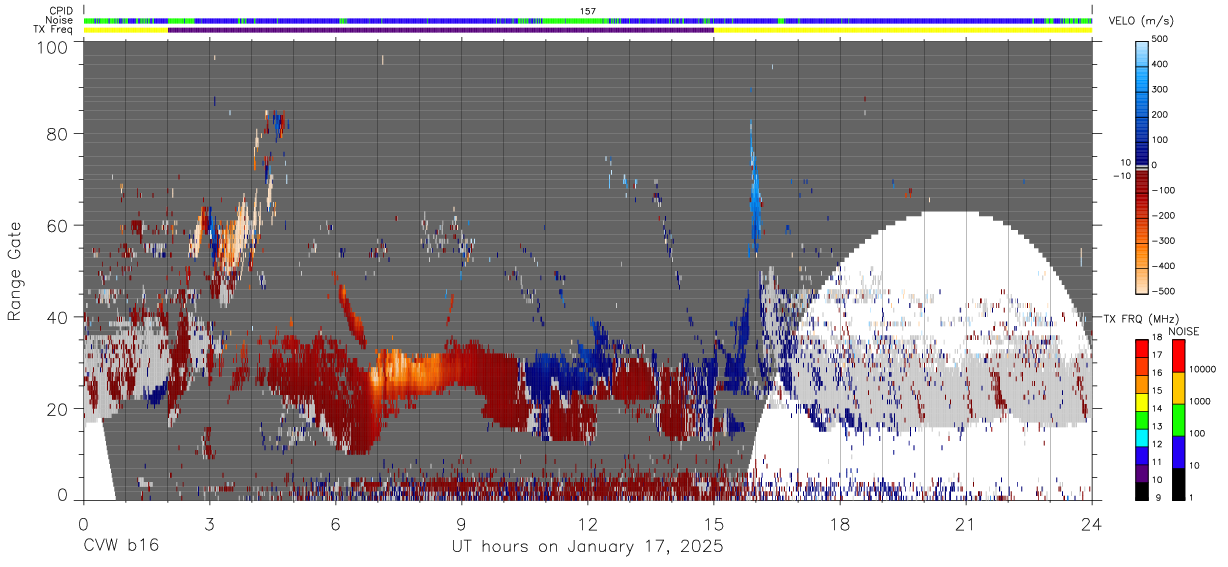Click the TX Freq row label
The width and height of the screenshot is (1228, 567).
point(55,30)
